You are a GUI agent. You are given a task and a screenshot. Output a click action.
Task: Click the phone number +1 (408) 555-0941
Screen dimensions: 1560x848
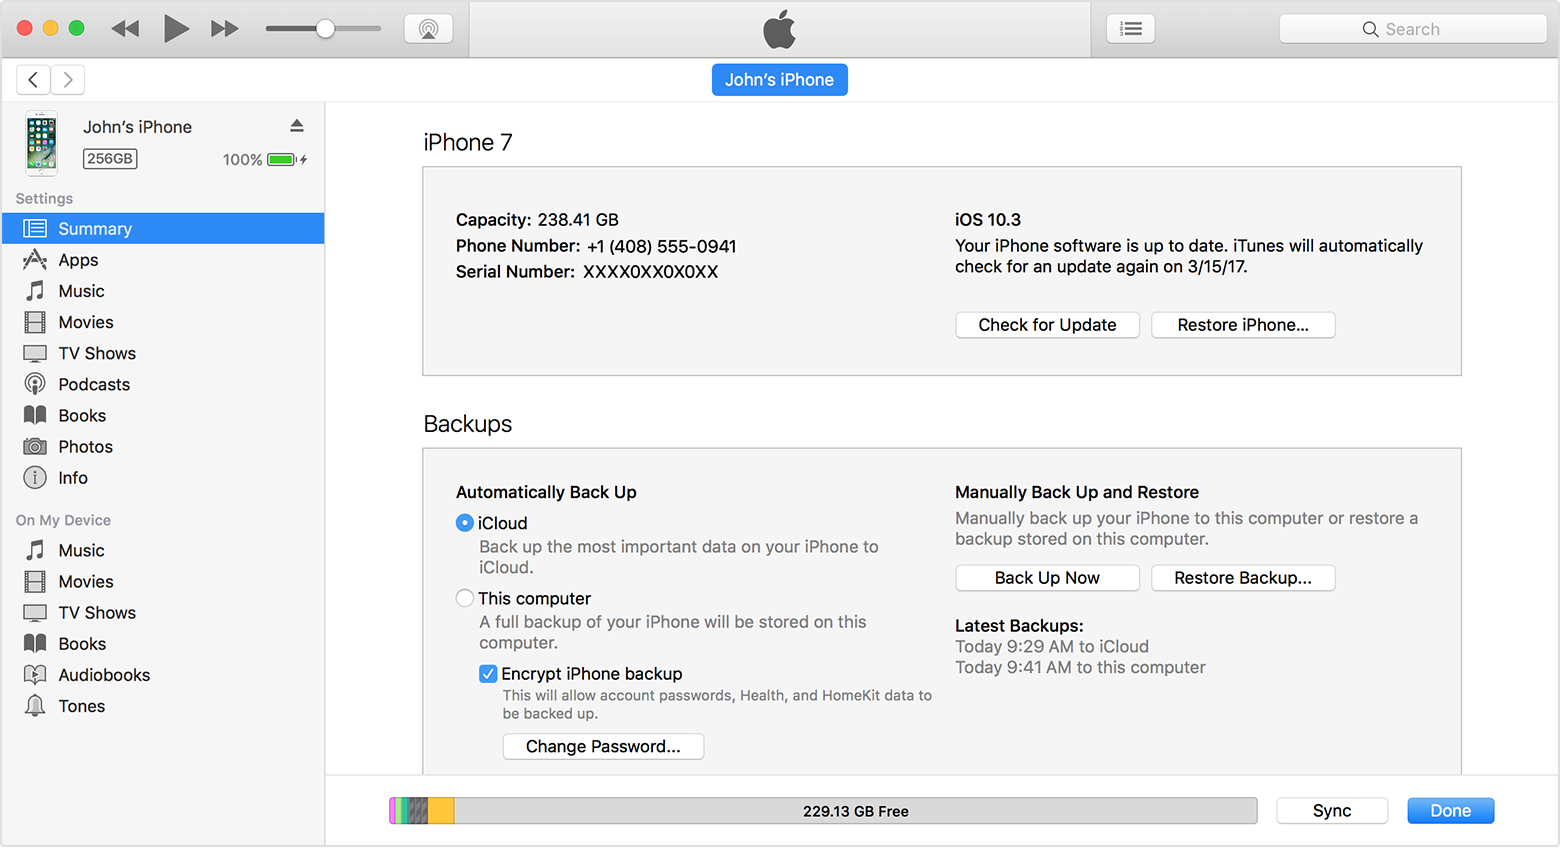(x=662, y=246)
